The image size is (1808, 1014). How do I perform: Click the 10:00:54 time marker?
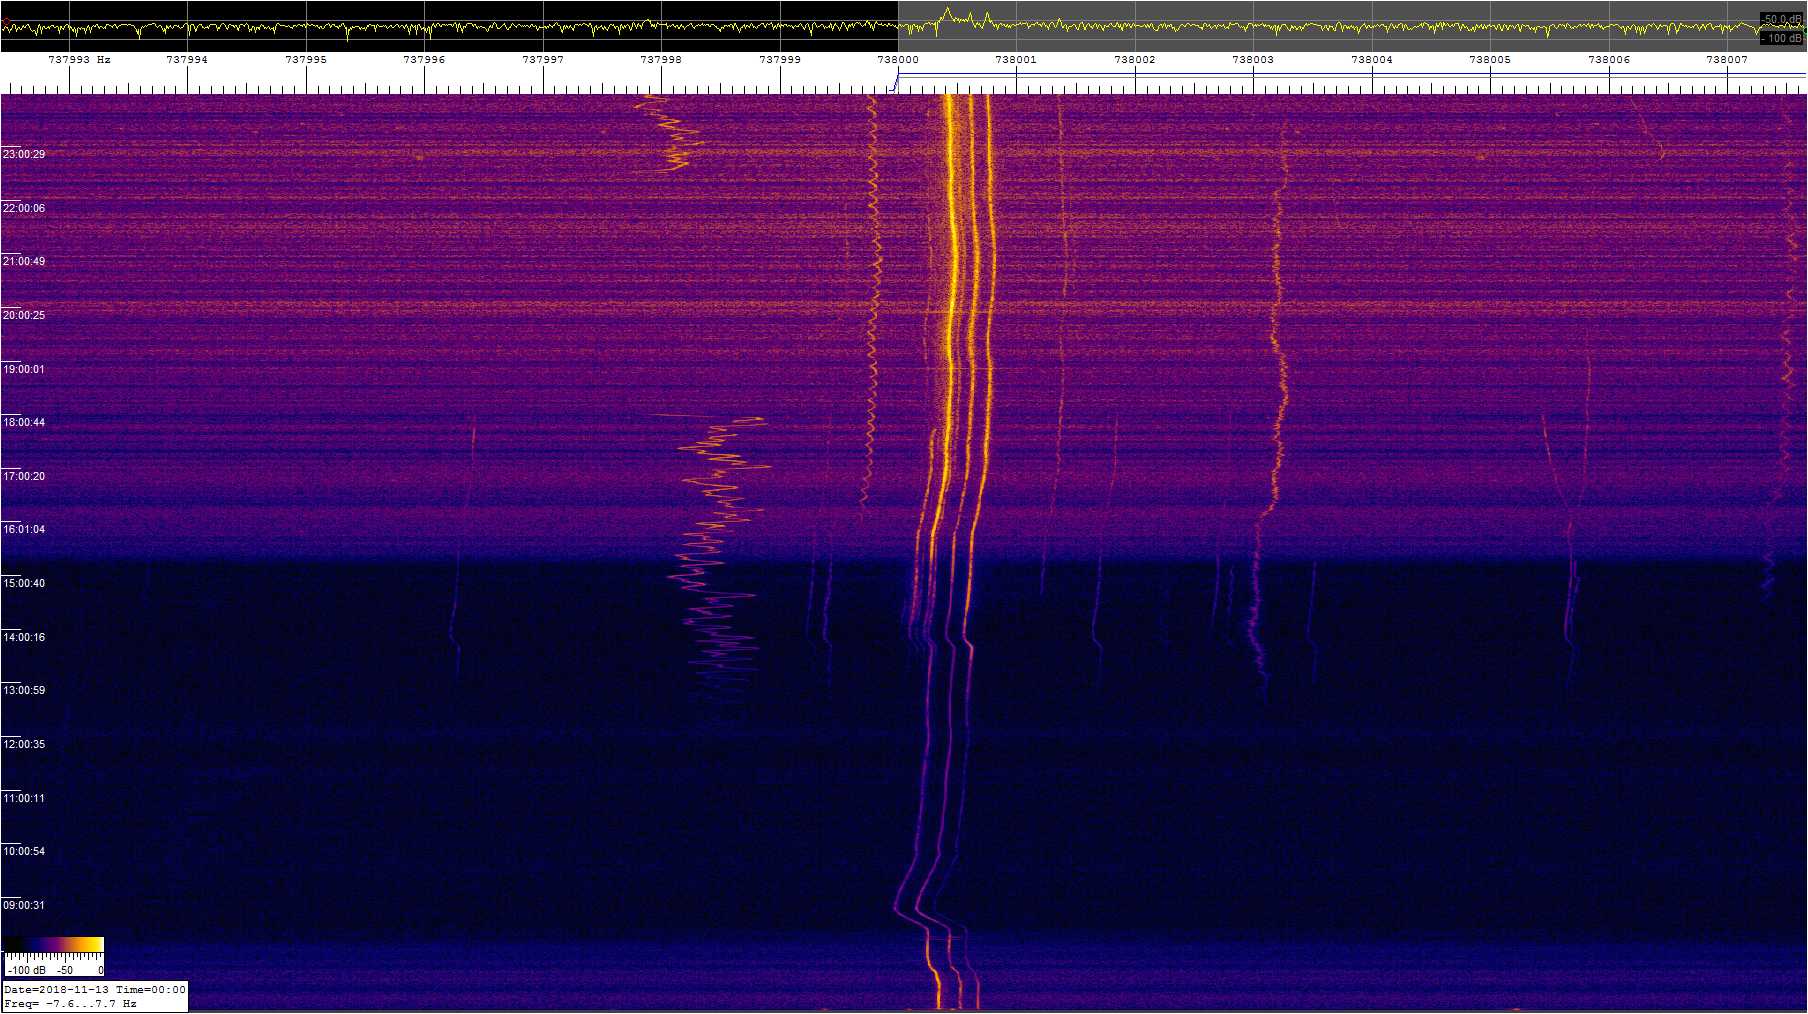click(x=24, y=851)
